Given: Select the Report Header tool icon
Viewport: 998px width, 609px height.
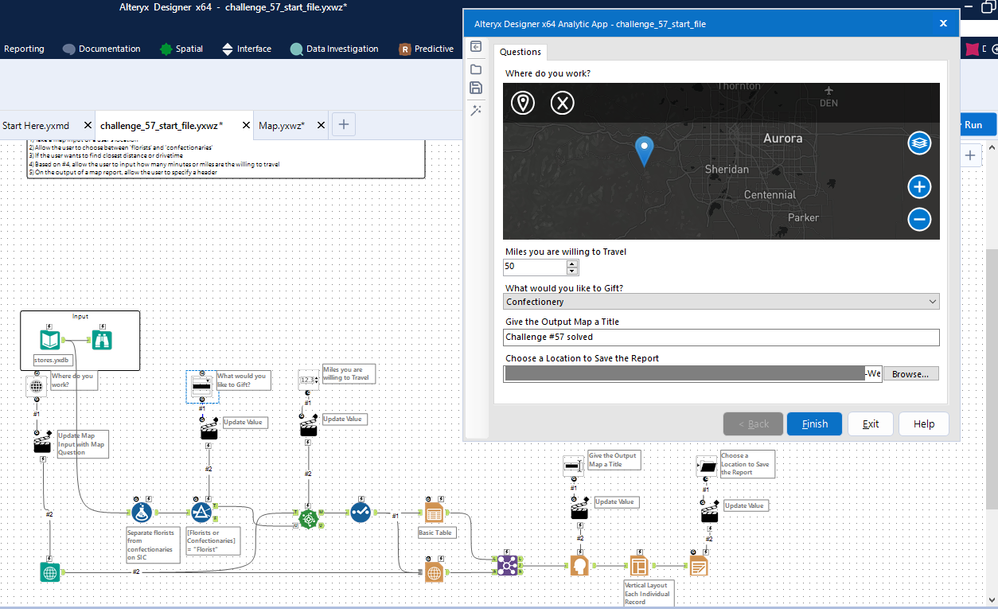Looking at the screenshot, I should (579, 565).
